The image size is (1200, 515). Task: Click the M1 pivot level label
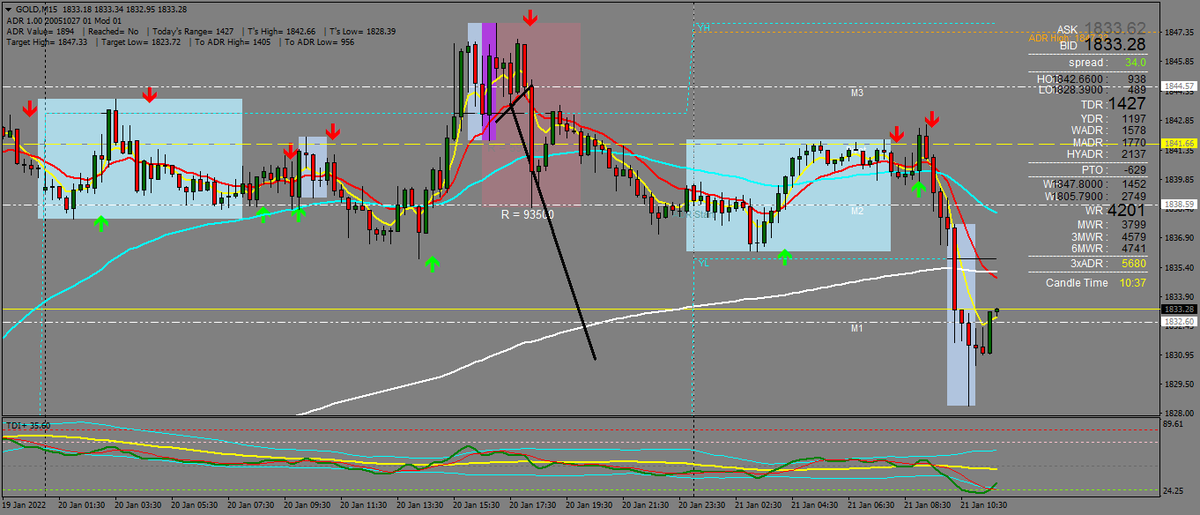[857, 328]
